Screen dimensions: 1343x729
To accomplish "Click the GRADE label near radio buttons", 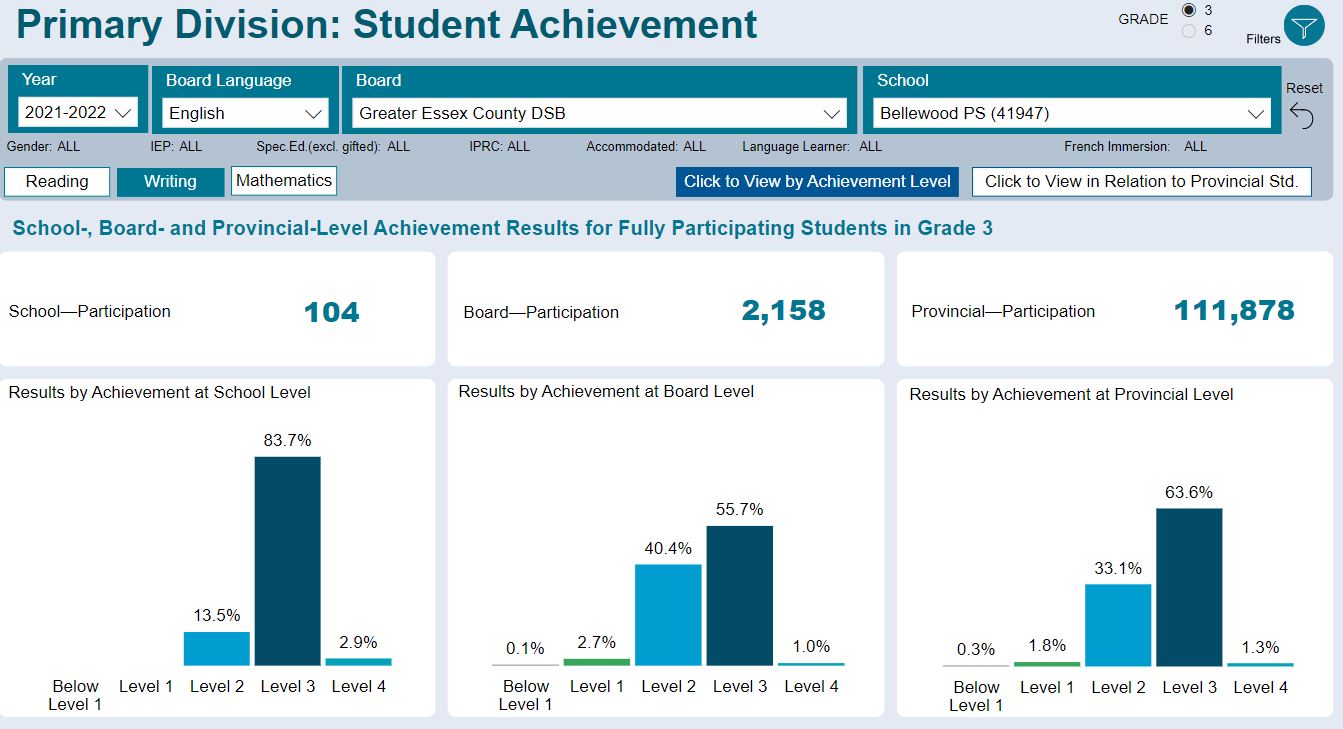I will coord(1143,19).
